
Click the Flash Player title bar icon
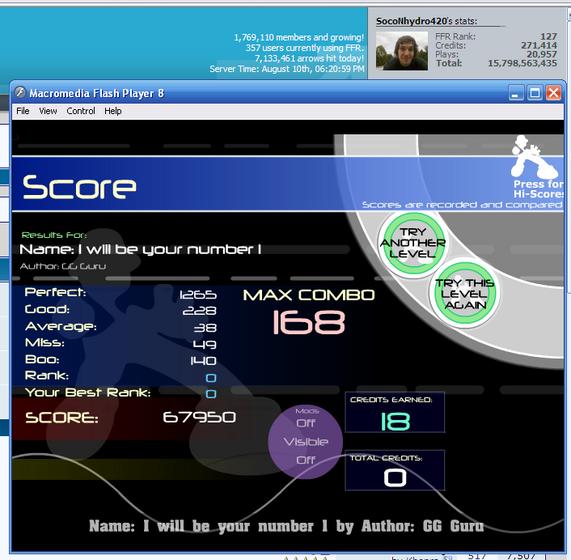click(x=20, y=92)
